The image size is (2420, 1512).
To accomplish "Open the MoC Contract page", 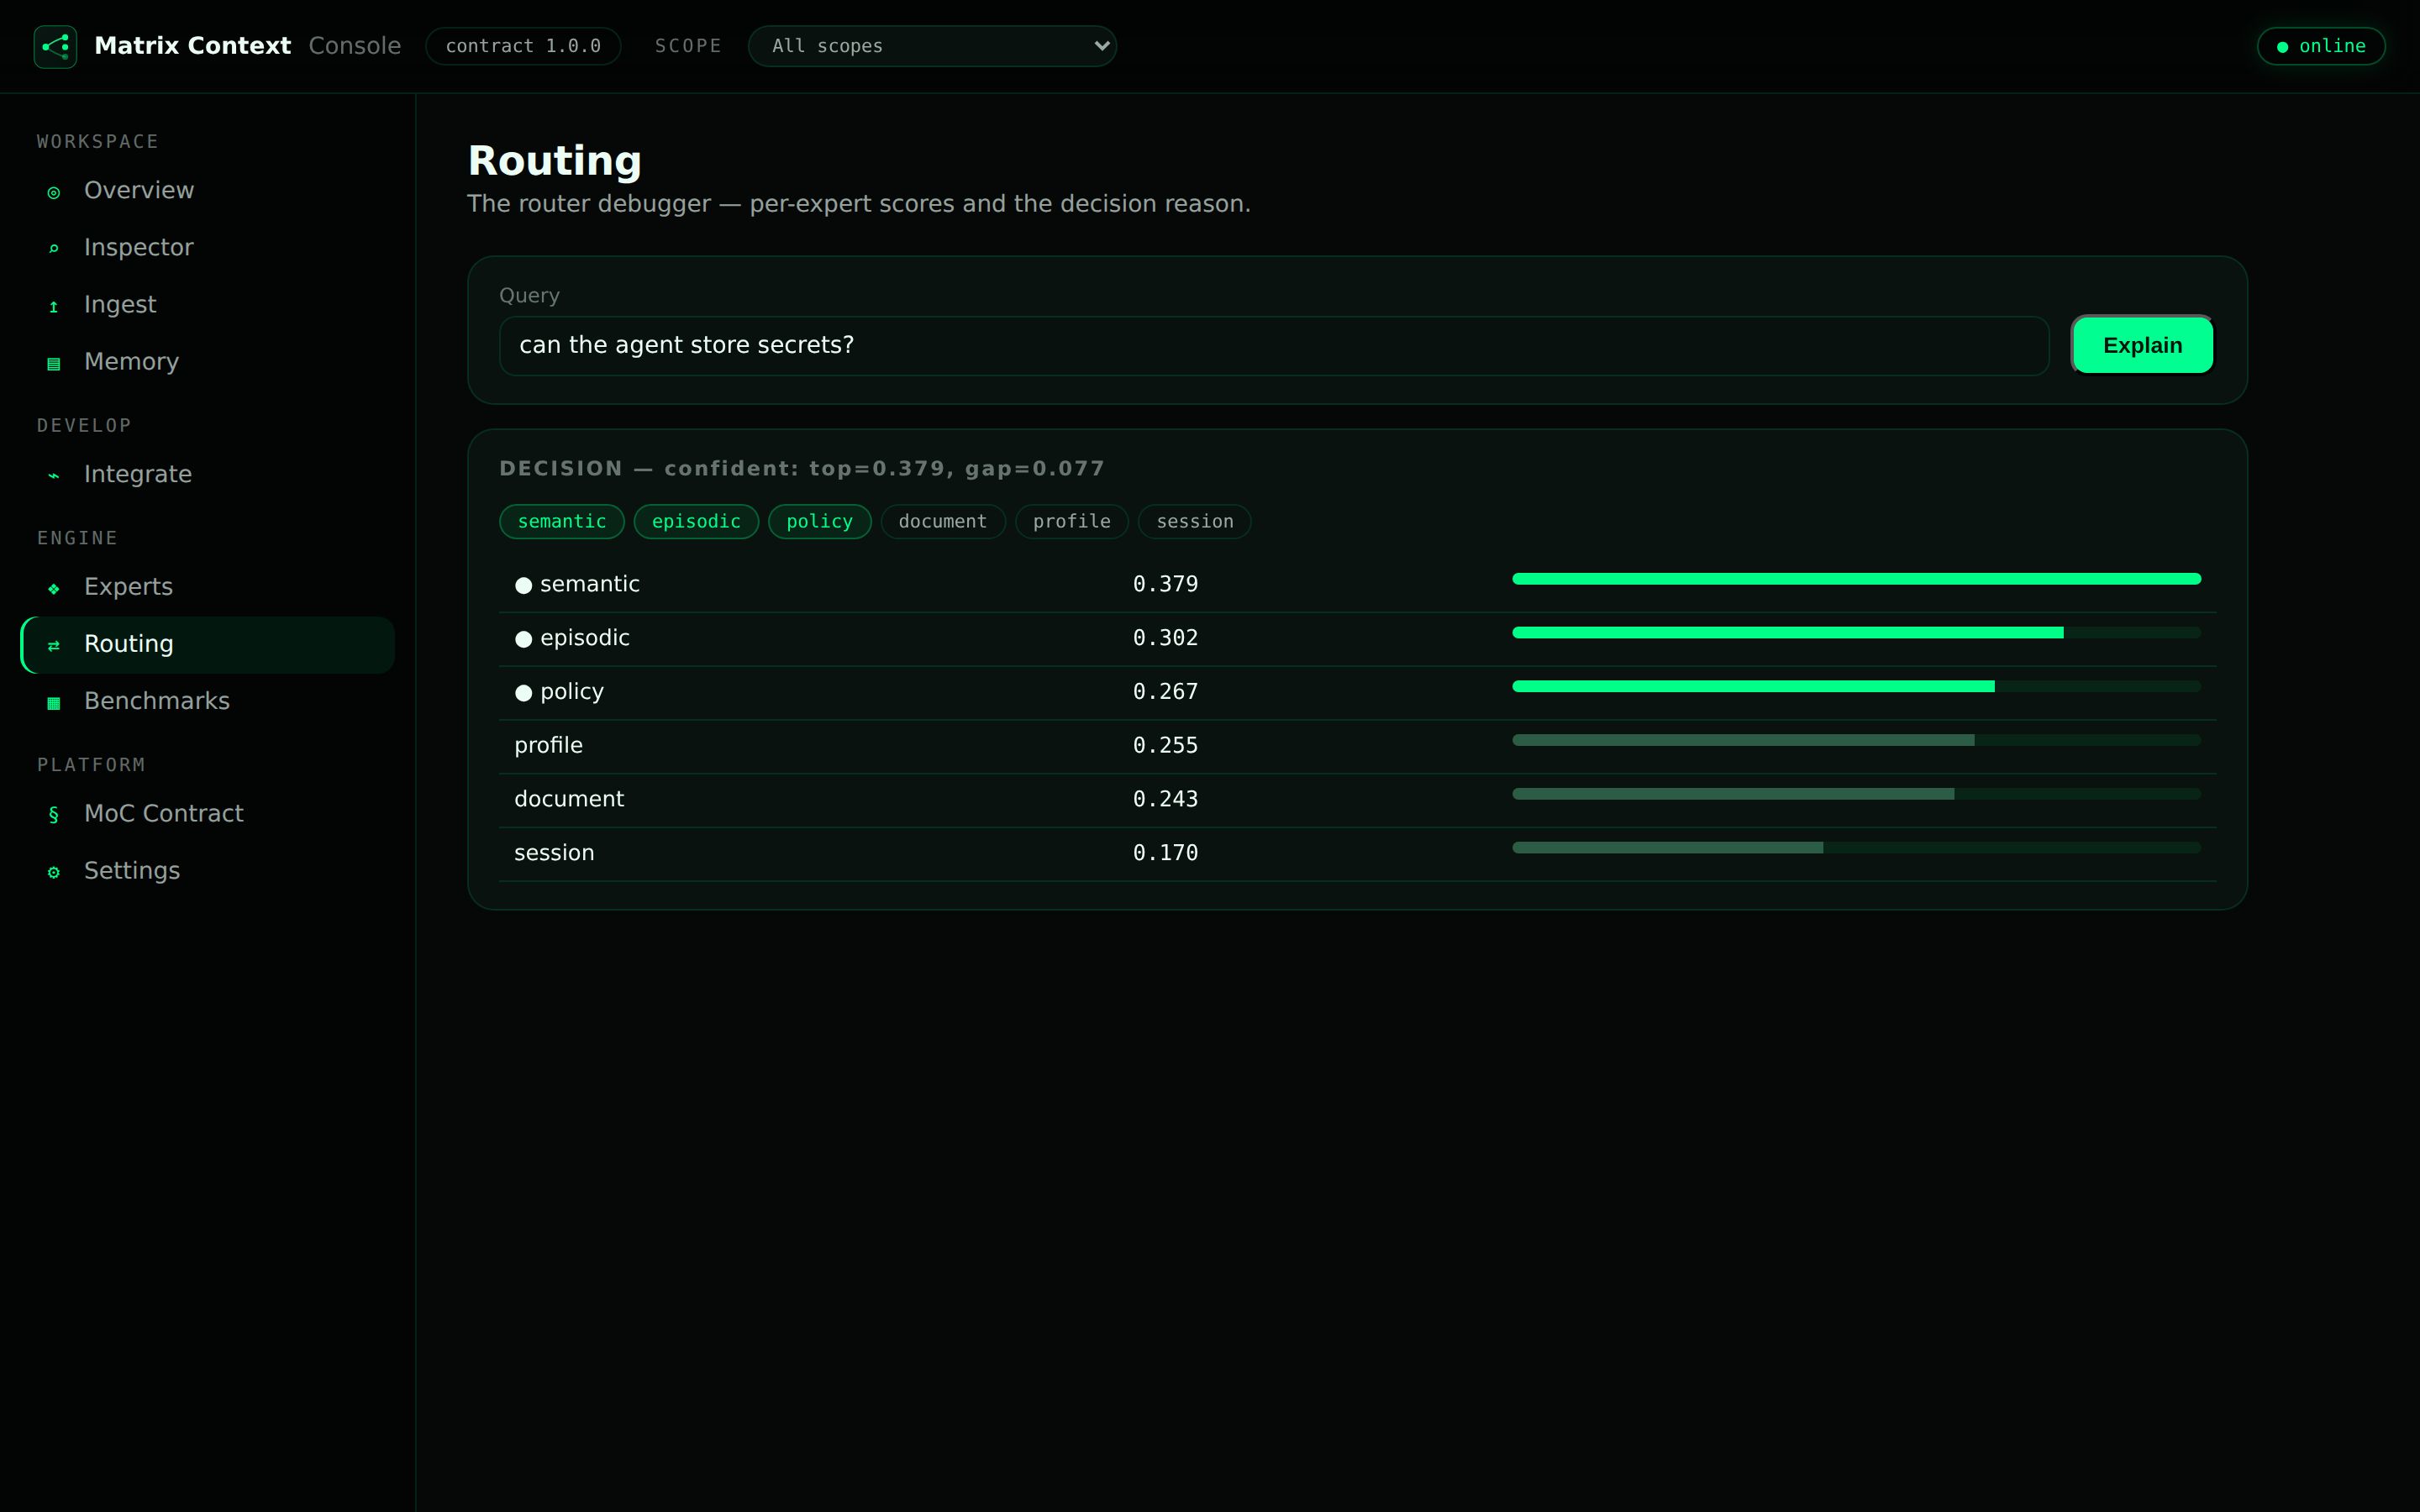I will click(208, 813).
